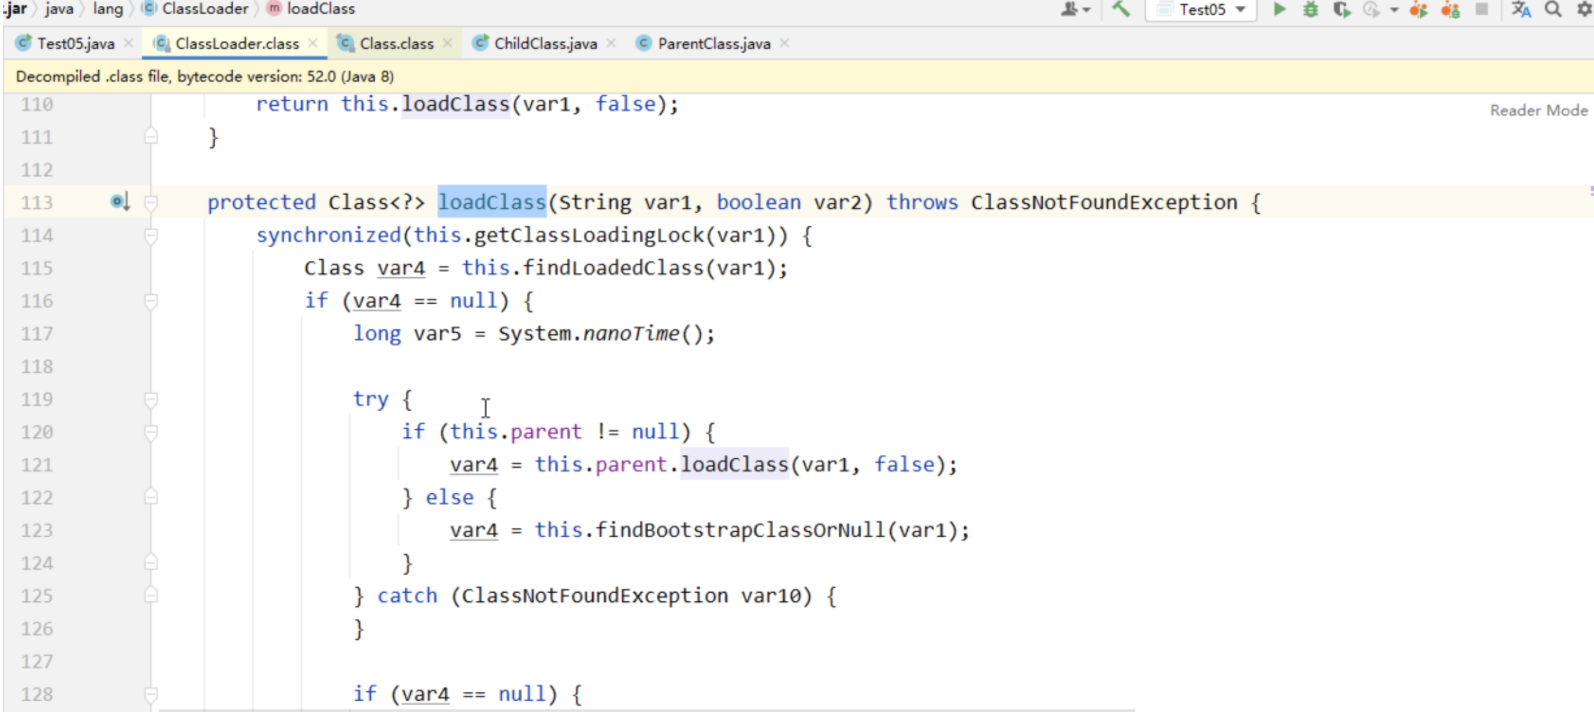Run with Coverage shield icon
1594x712 pixels.
point(1341,9)
